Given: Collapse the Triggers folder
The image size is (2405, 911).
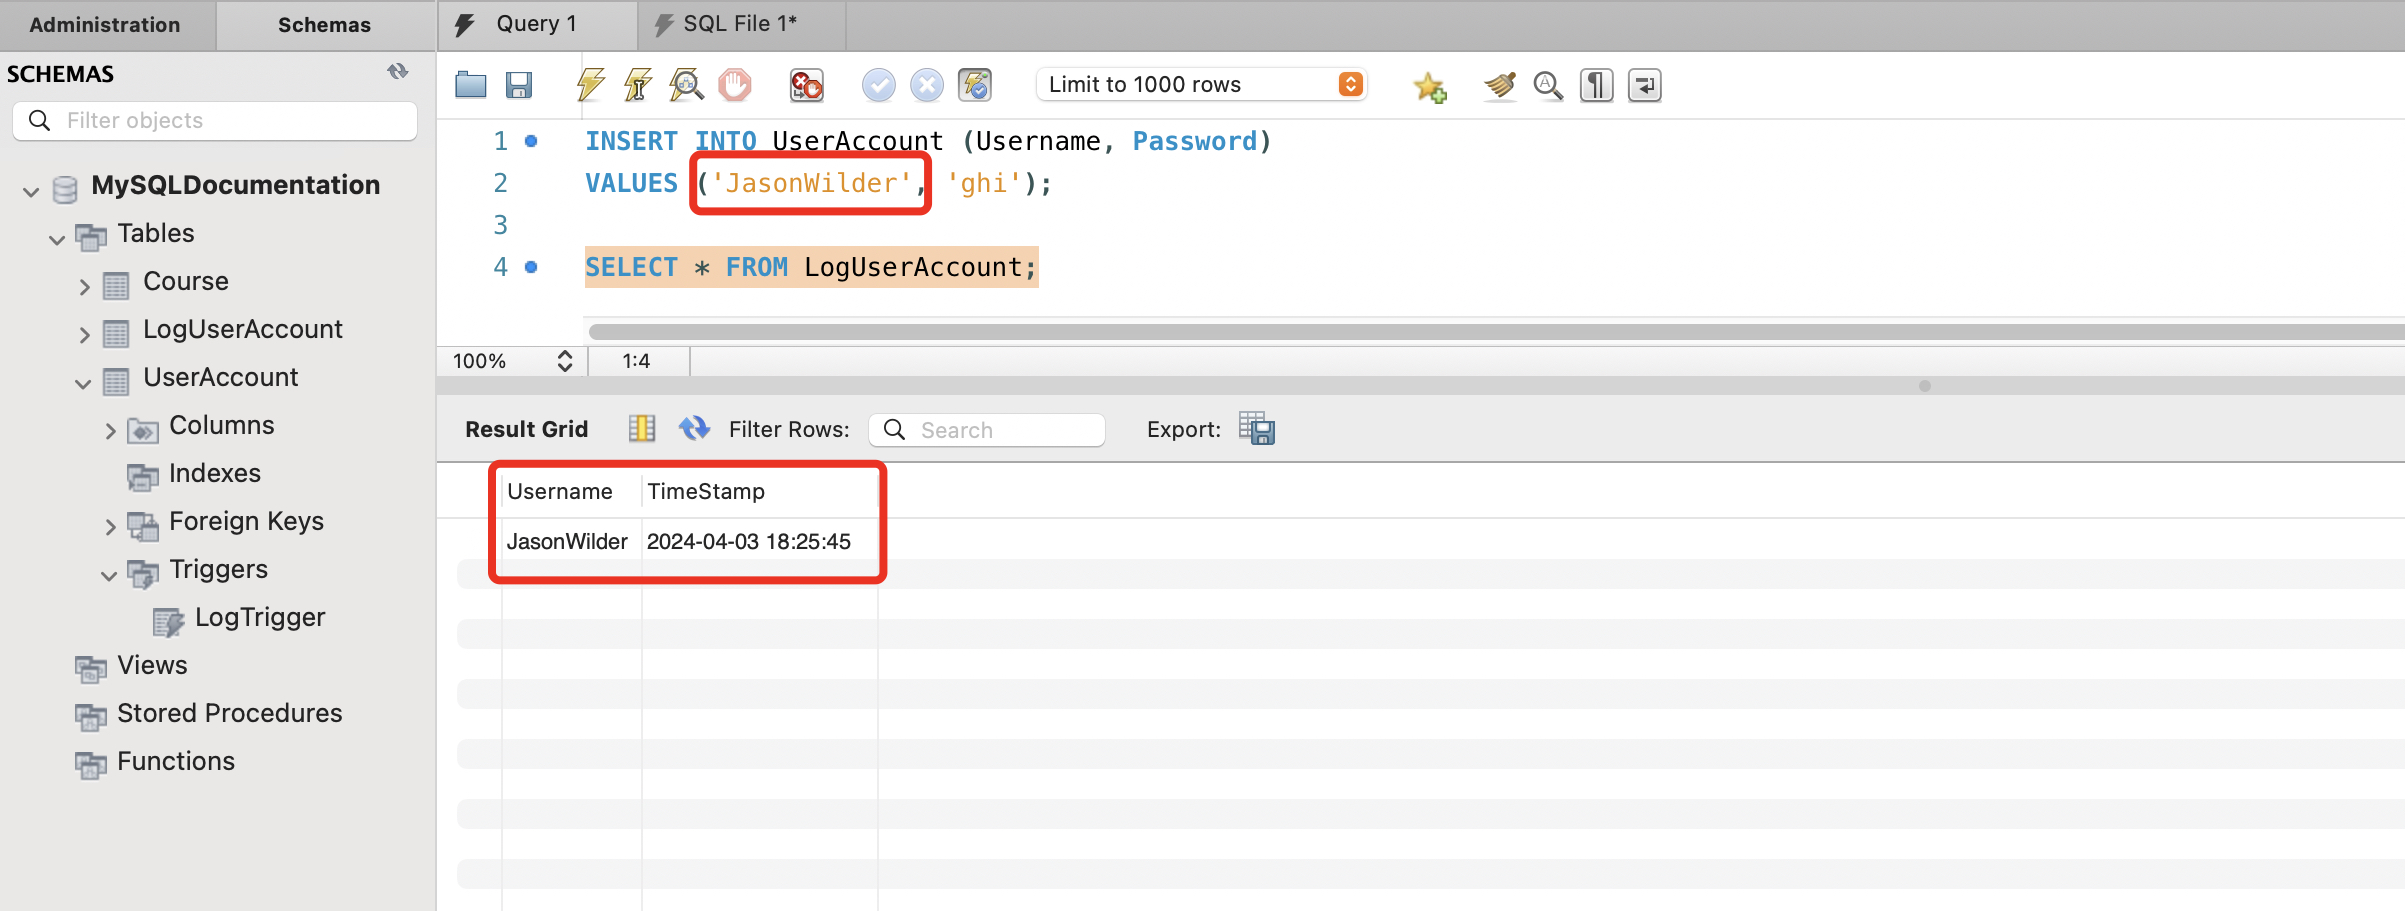Looking at the screenshot, I should click(x=109, y=575).
